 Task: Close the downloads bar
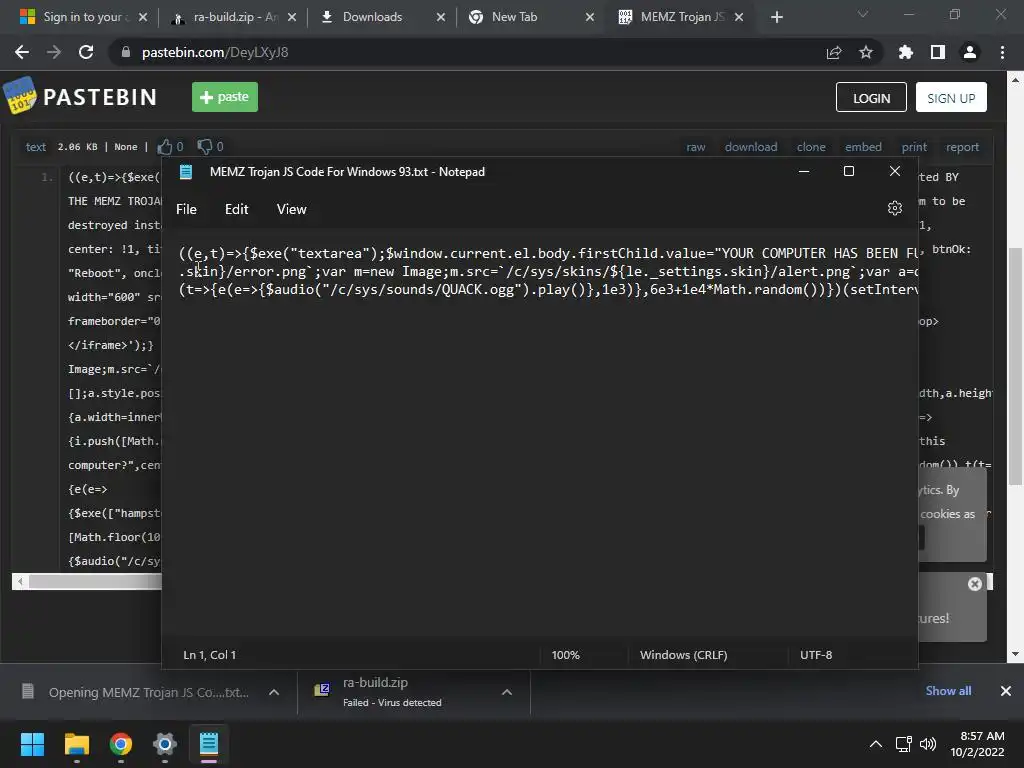click(x=1006, y=691)
